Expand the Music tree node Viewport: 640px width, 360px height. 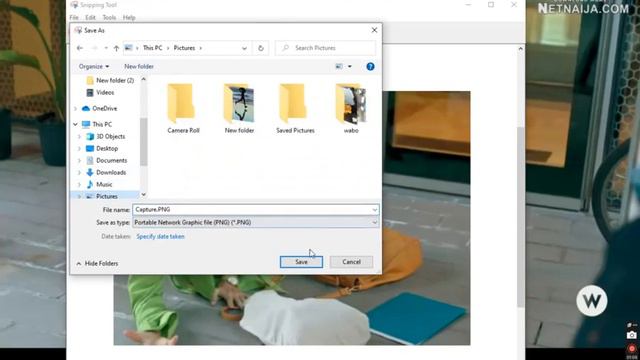point(79,184)
